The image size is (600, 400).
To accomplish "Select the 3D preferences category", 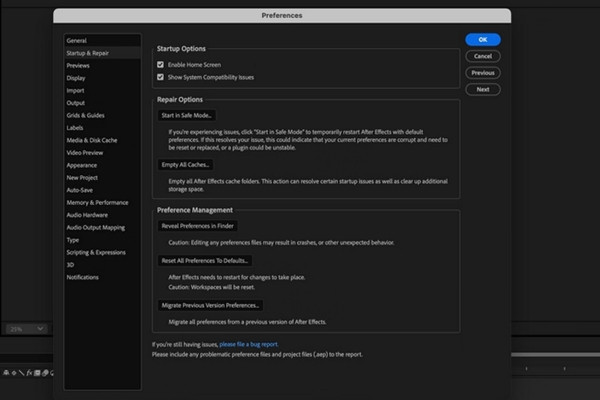I will coord(102,264).
